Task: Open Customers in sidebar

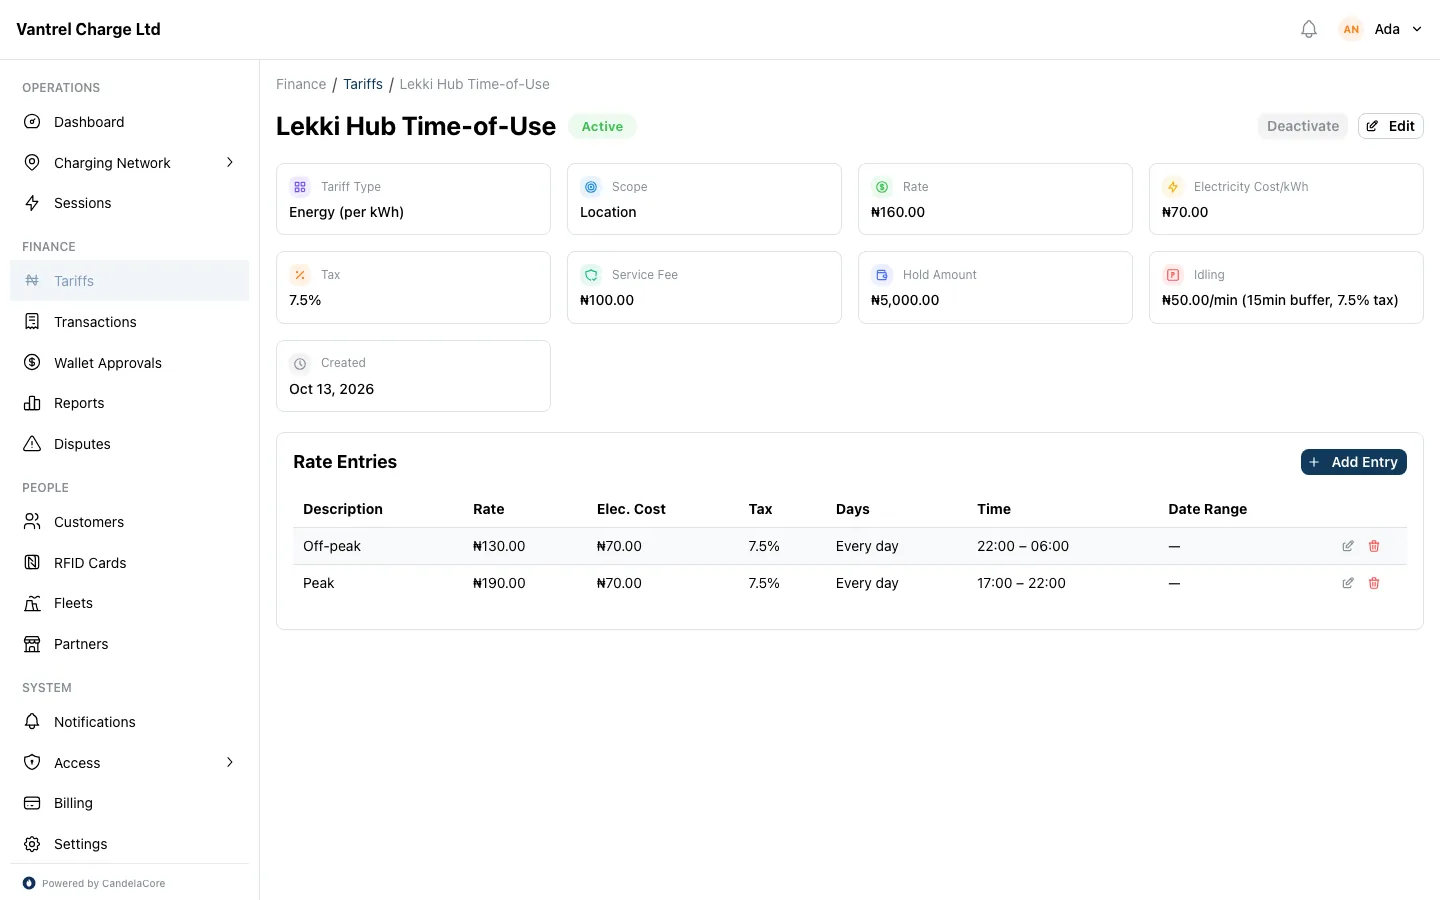Action: click(129, 522)
